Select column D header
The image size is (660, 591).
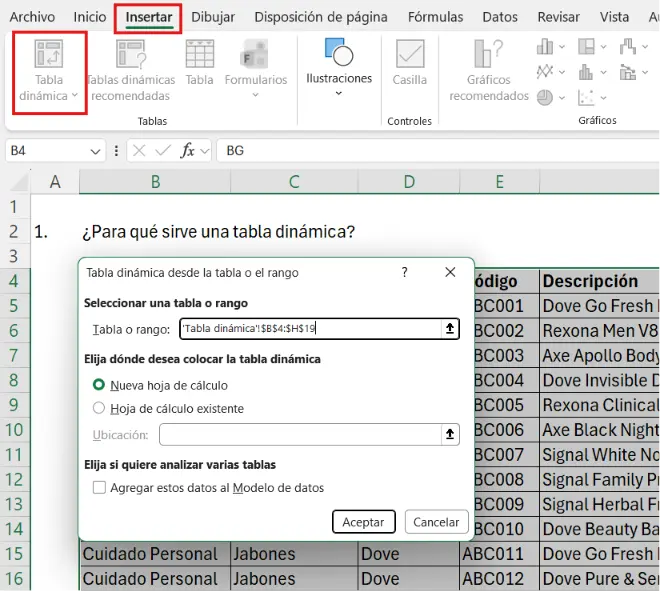[x=409, y=182]
